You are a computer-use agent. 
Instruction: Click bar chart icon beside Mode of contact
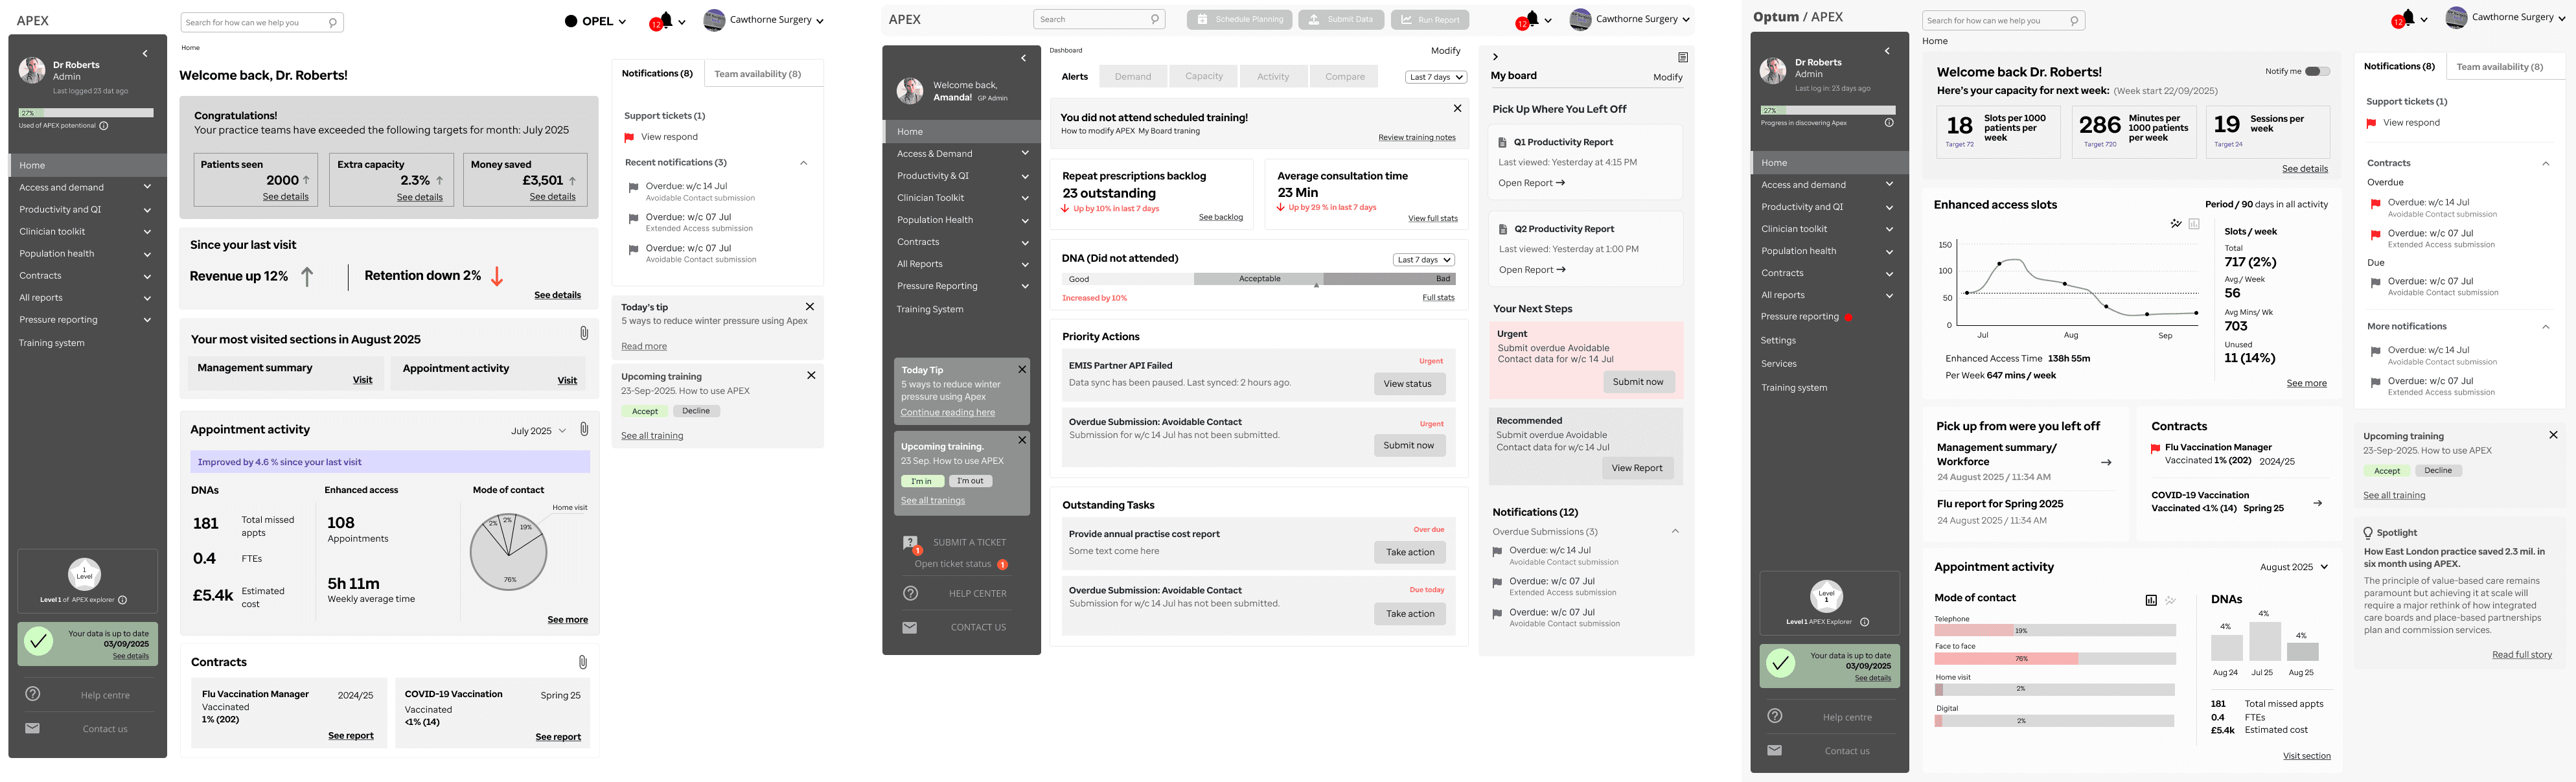(2151, 600)
